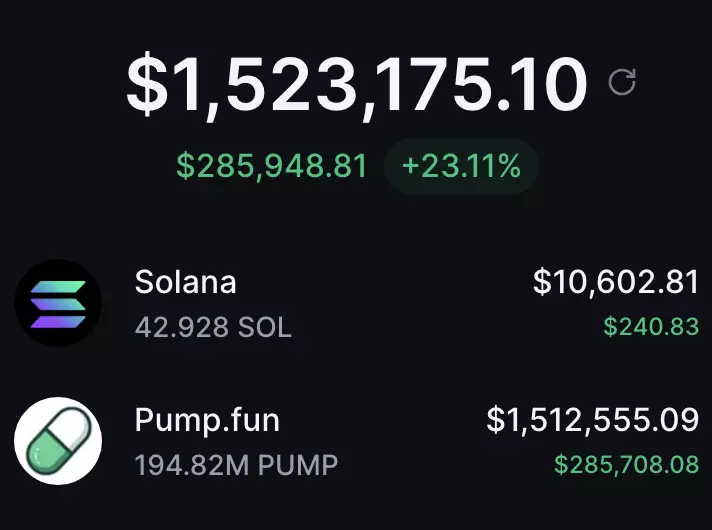Click the 194.82M PUMP amount
712x530 pixels.
pos(236,465)
